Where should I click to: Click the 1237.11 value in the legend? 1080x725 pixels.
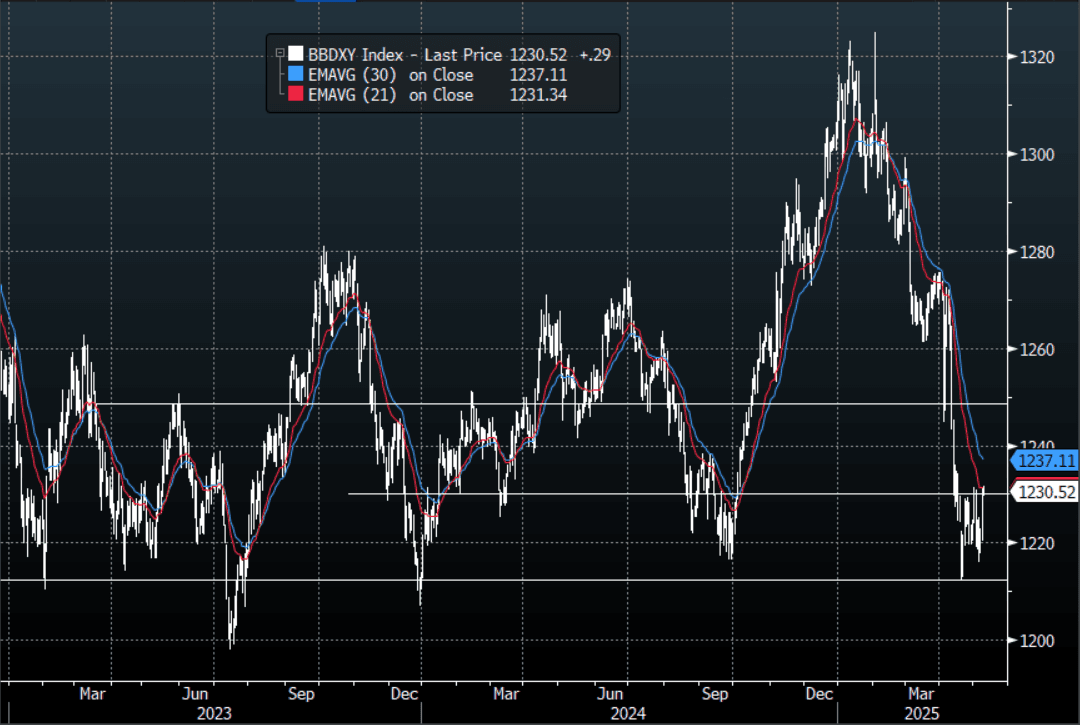[x=531, y=75]
